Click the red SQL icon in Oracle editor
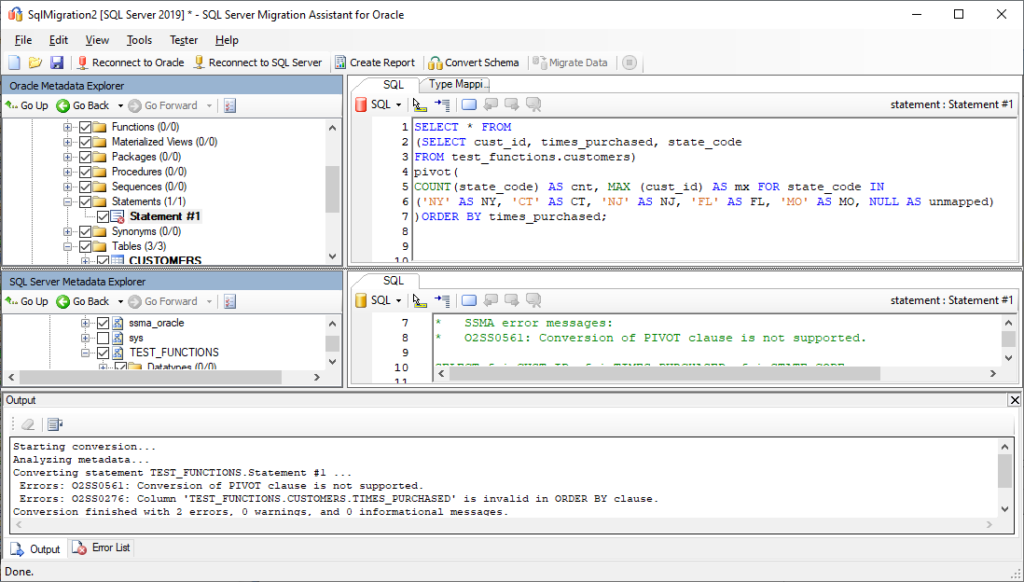Viewport: 1024px width, 582px height. [360, 105]
